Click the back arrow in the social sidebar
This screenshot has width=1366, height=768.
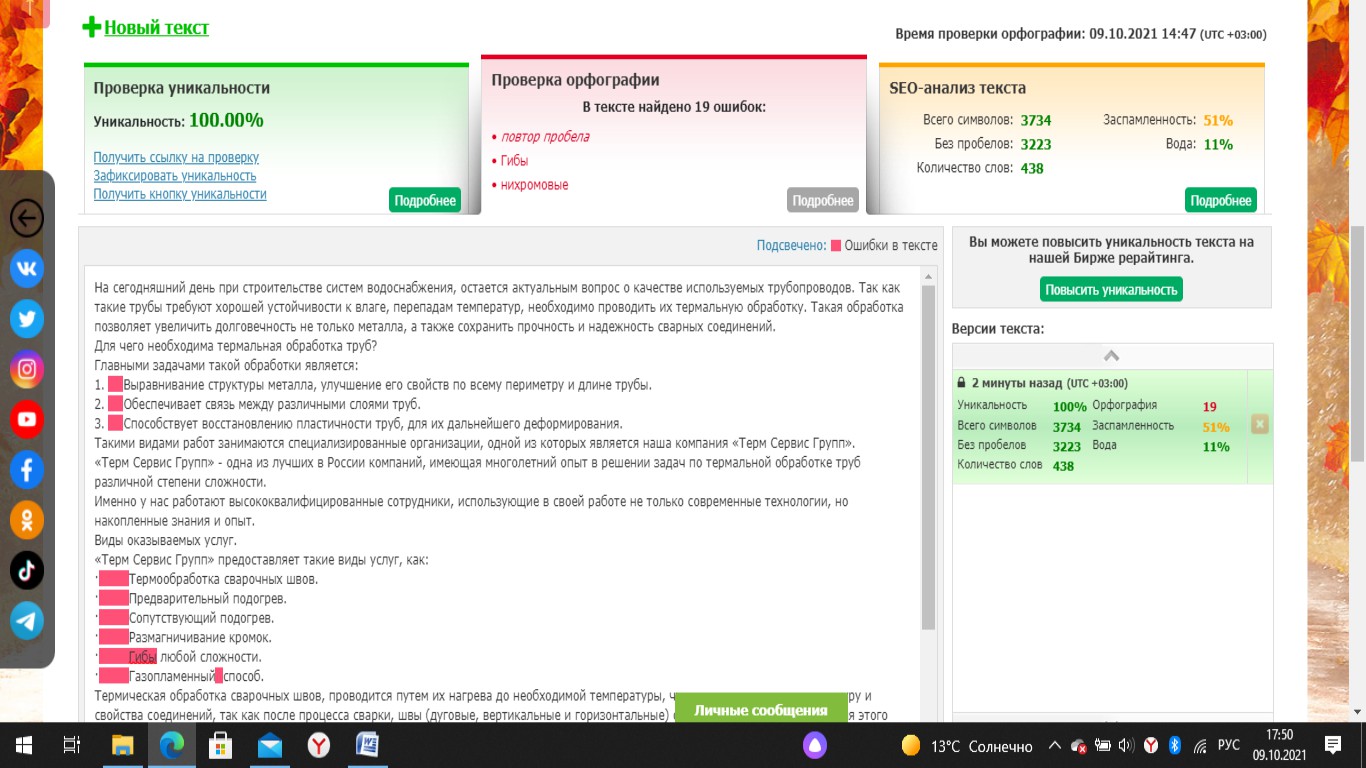click(27, 218)
